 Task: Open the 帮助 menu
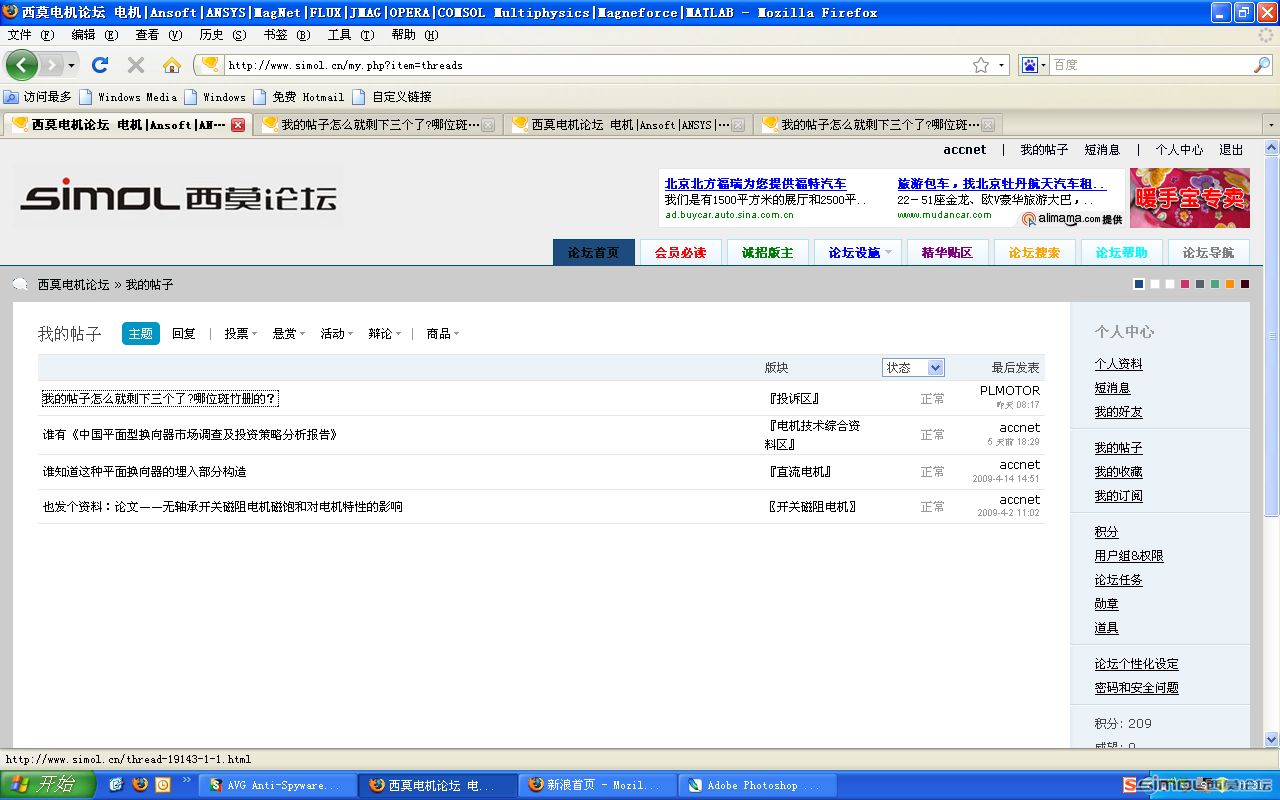click(x=415, y=35)
